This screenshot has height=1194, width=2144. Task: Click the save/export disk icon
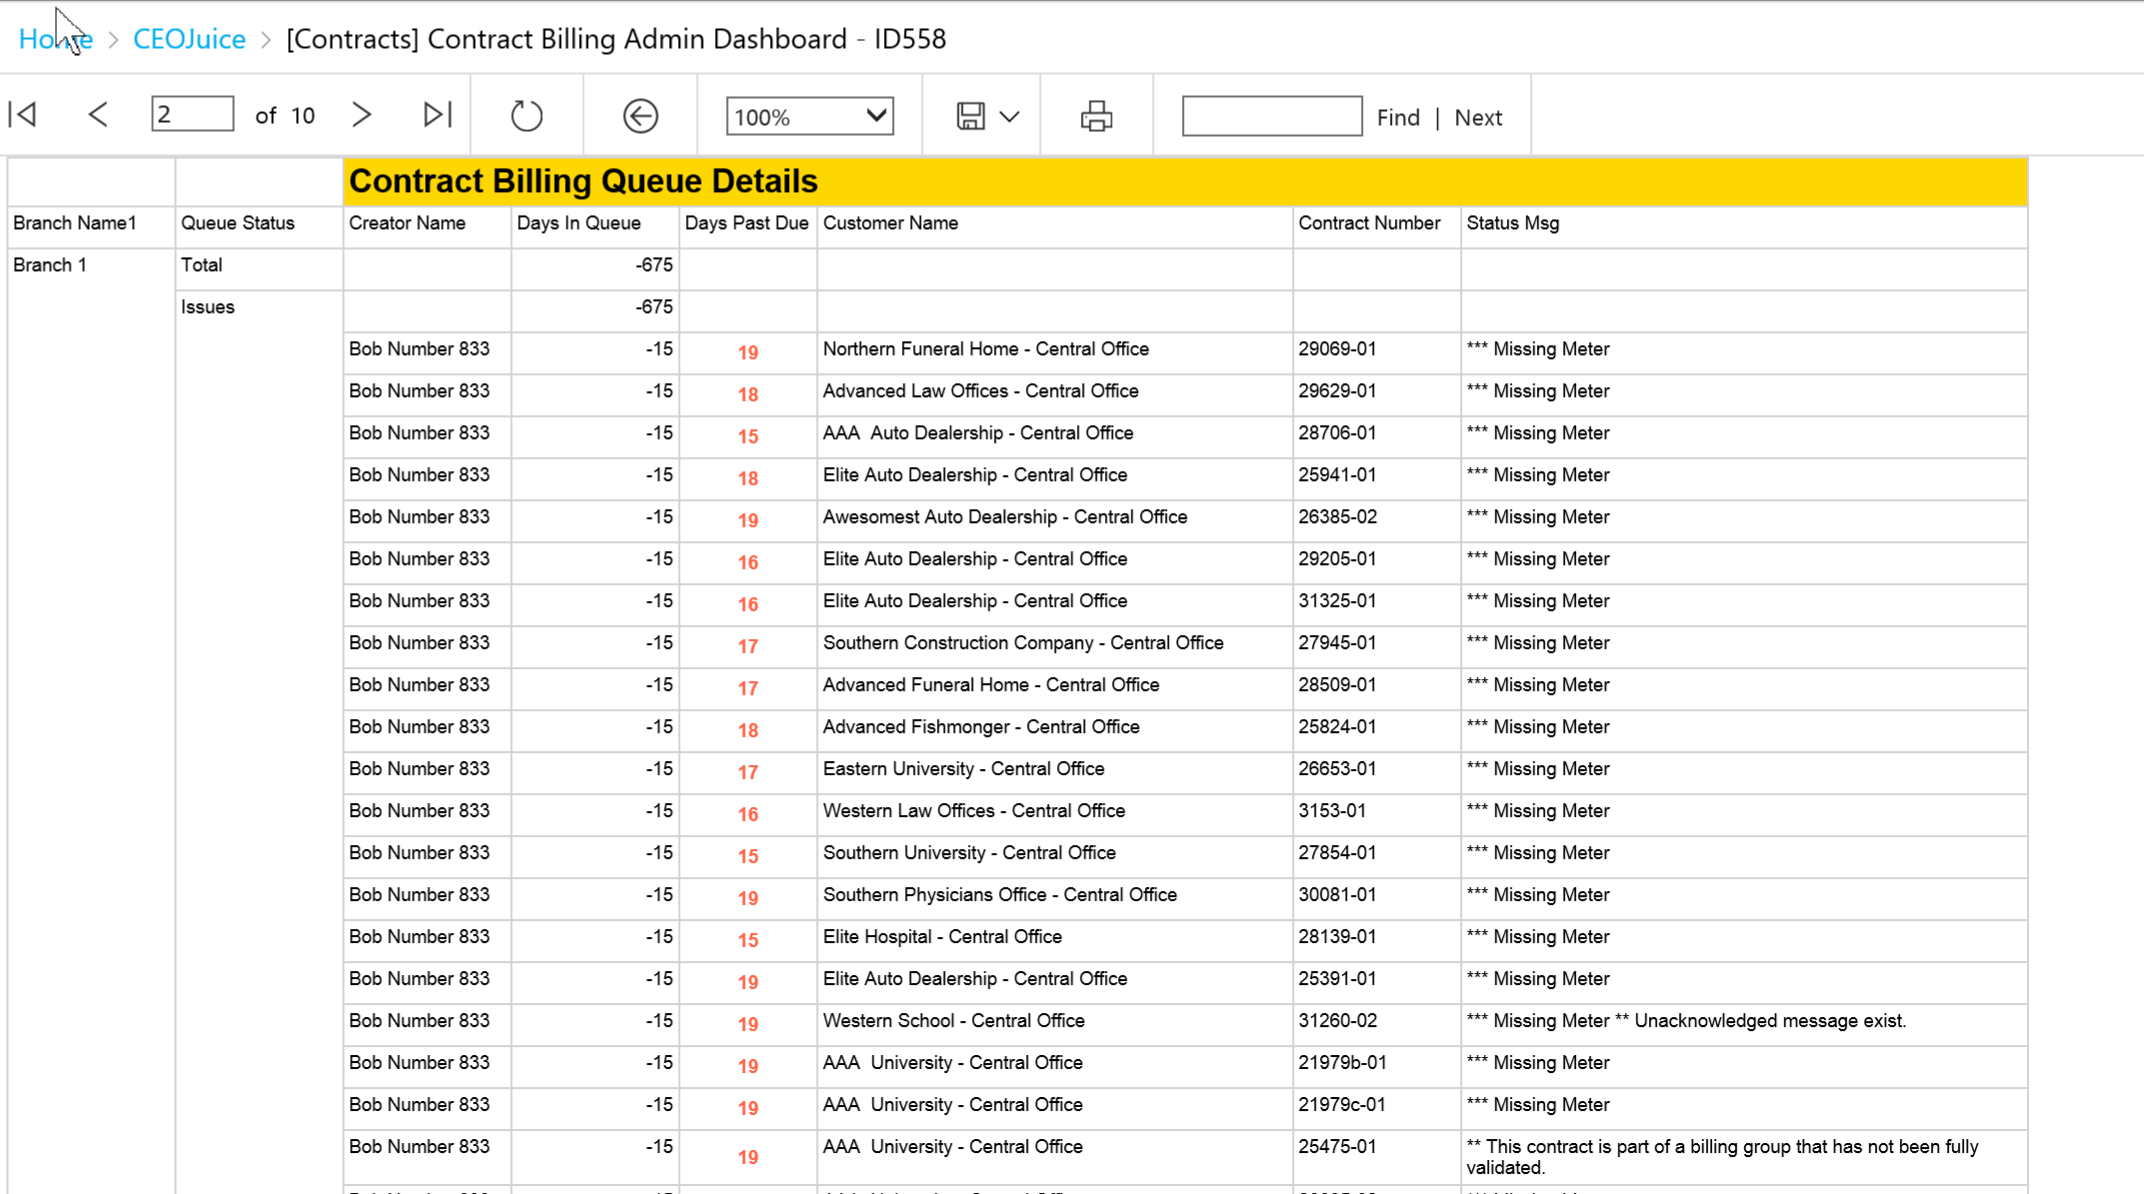(970, 116)
